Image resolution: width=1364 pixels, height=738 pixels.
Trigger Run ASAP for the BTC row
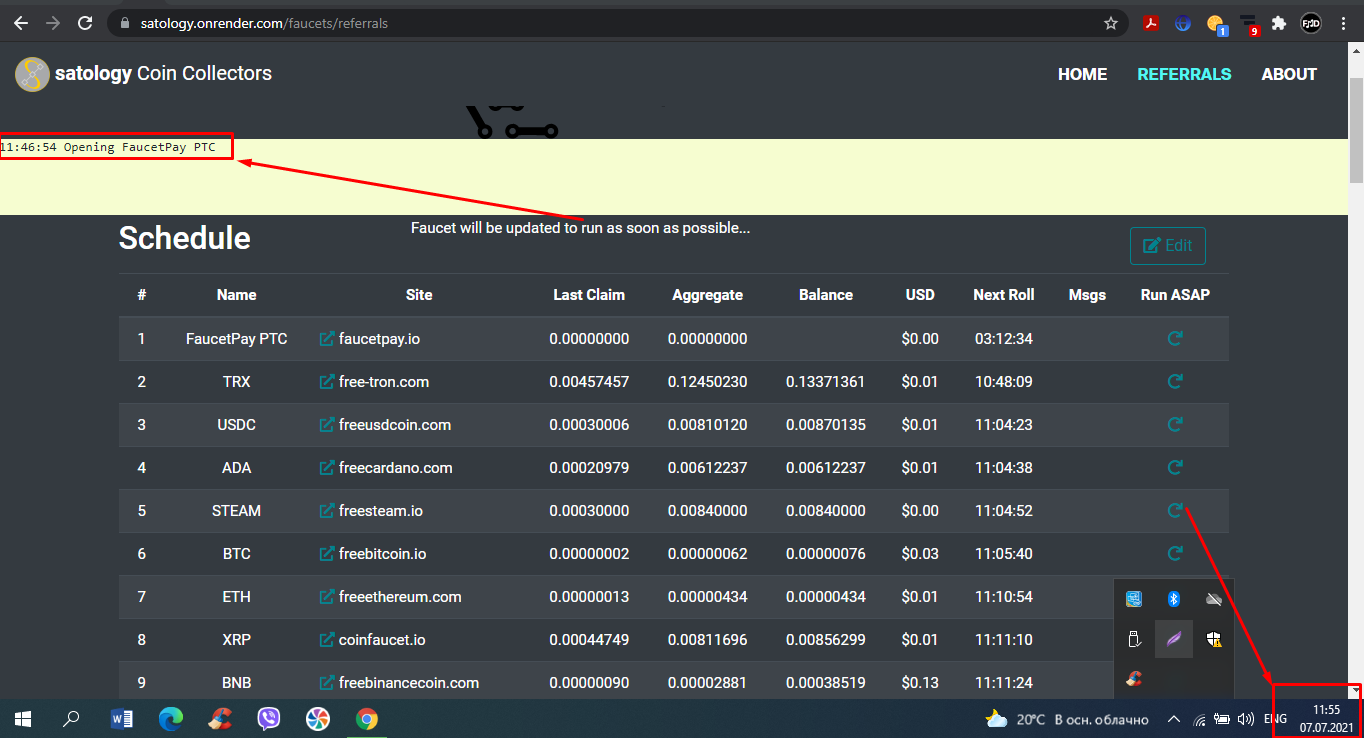click(x=1175, y=553)
